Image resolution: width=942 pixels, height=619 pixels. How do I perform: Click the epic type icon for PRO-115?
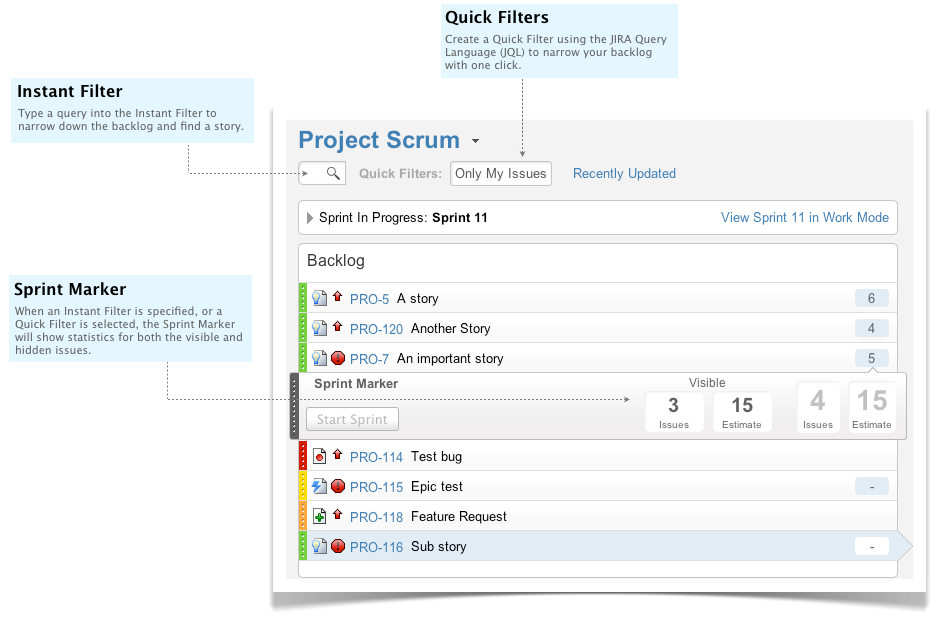pos(320,487)
